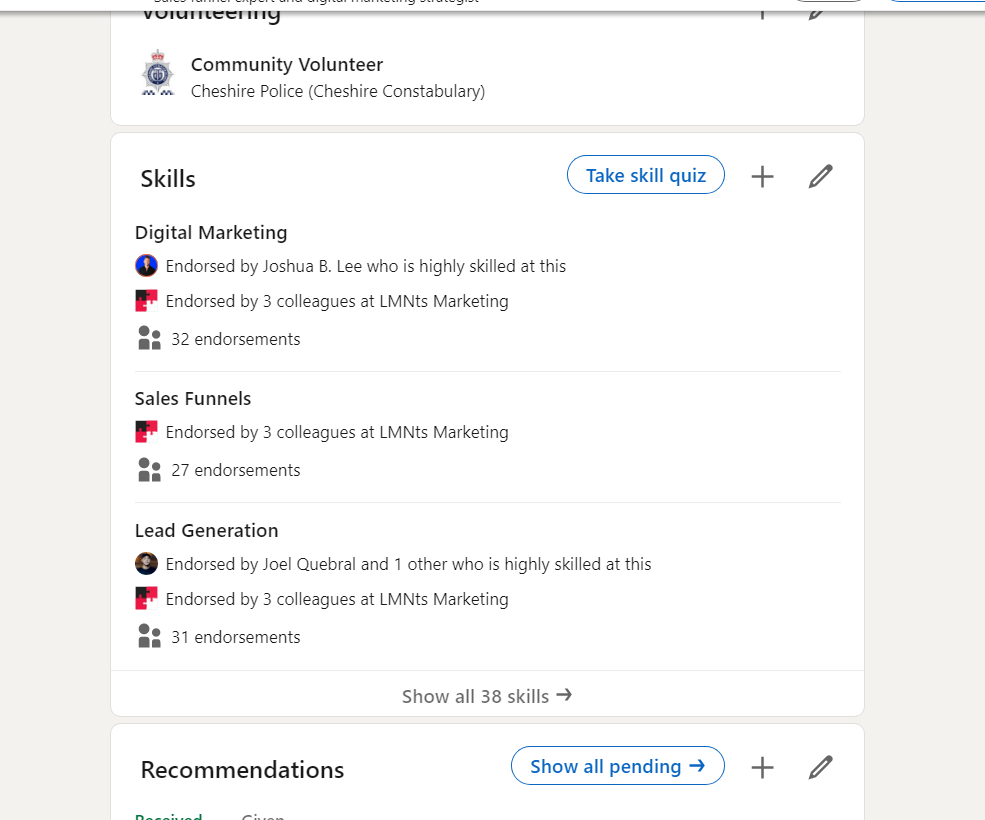Switch to the Given recommendations tab
The width and height of the screenshot is (985, 820).
coord(263,815)
